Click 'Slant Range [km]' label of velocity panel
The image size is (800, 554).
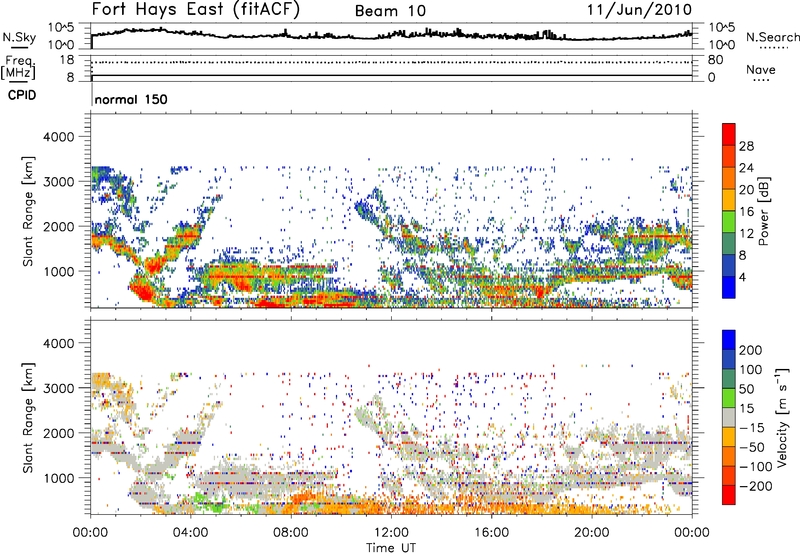[28, 417]
